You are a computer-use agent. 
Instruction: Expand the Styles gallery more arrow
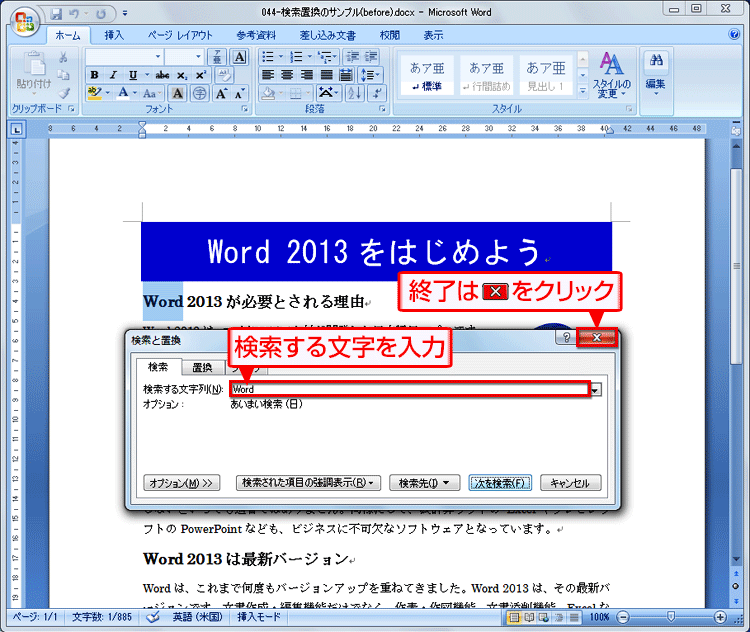click(x=583, y=90)
